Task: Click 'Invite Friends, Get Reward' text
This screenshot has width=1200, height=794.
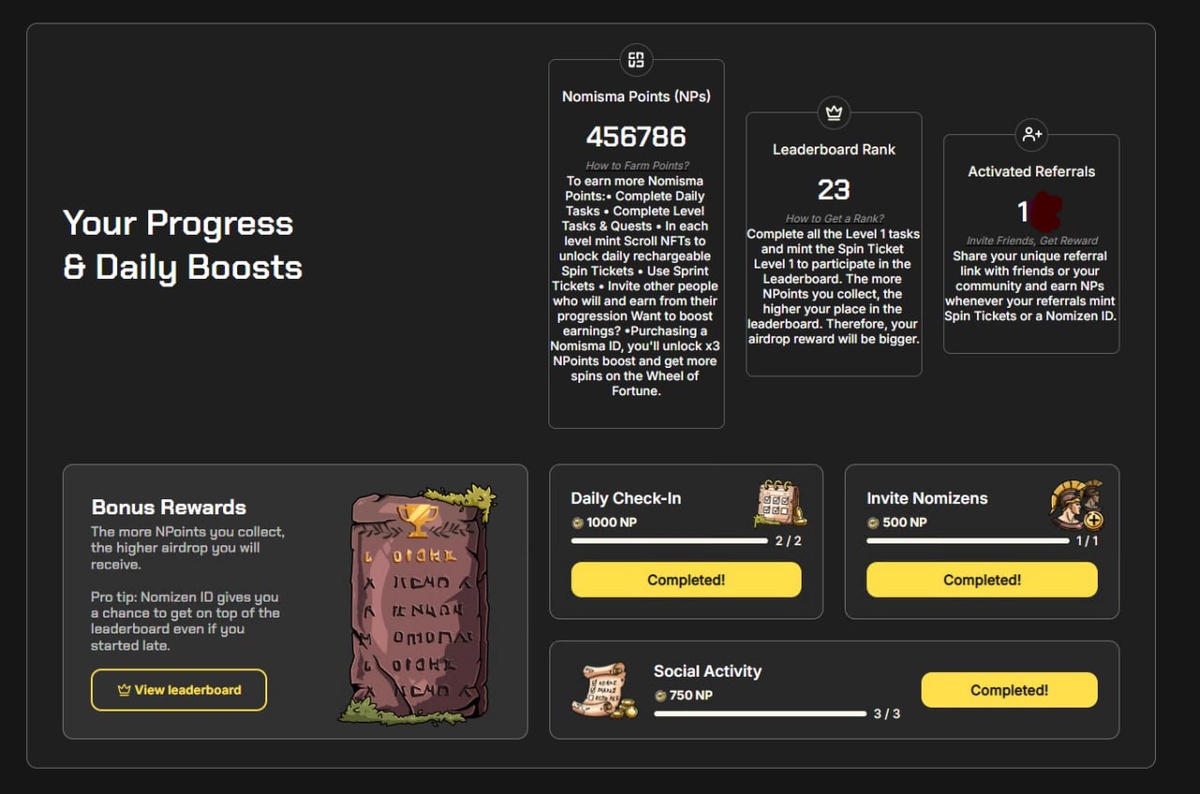Action: click(x=1032, y=241)
